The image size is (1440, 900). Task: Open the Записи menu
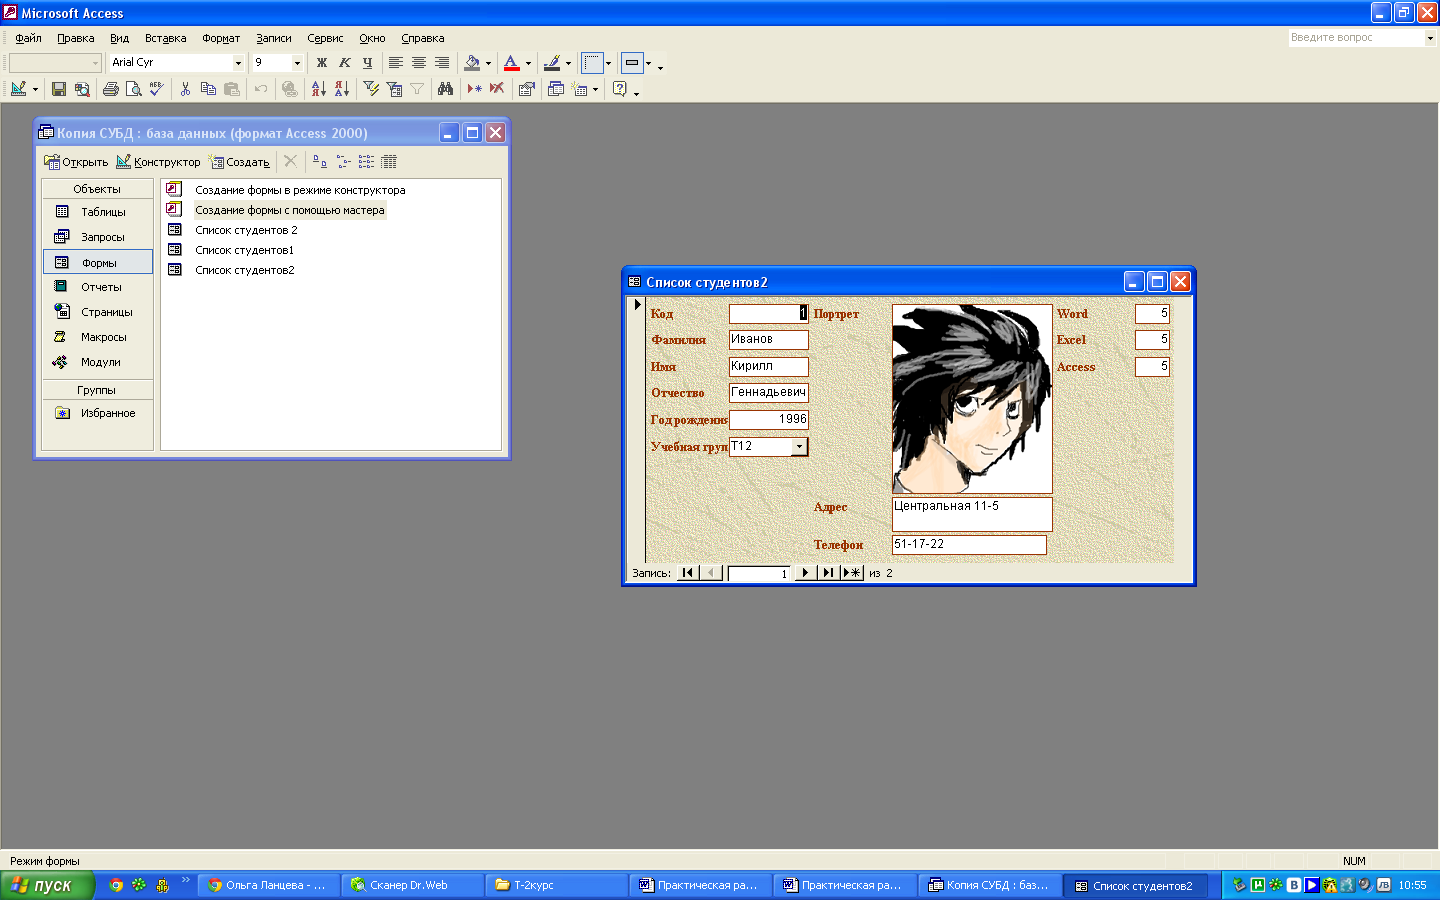click(x=274, y=38)
